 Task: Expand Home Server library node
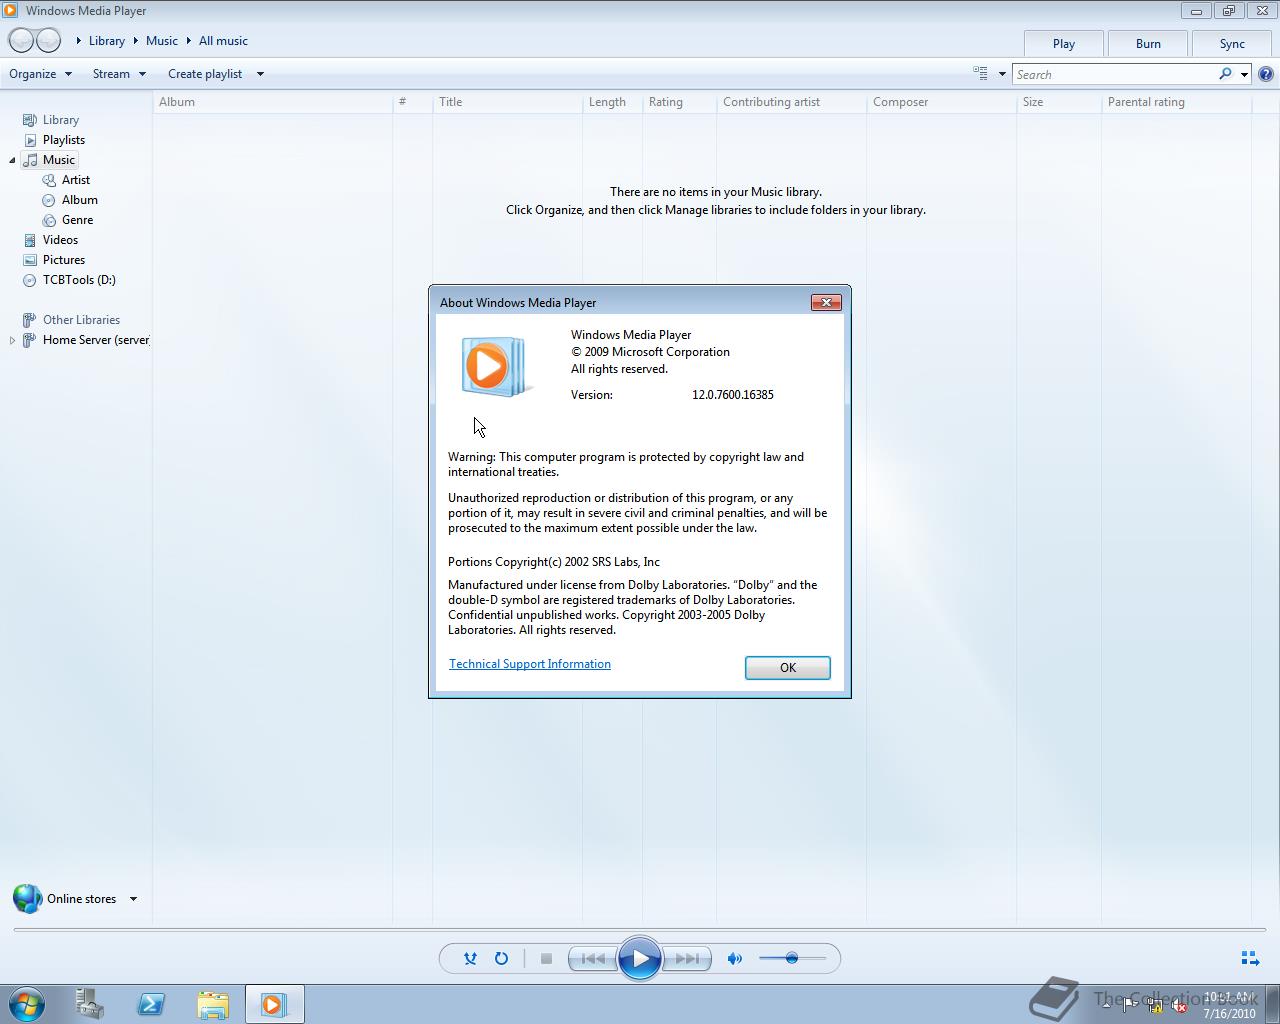[12, 340]
